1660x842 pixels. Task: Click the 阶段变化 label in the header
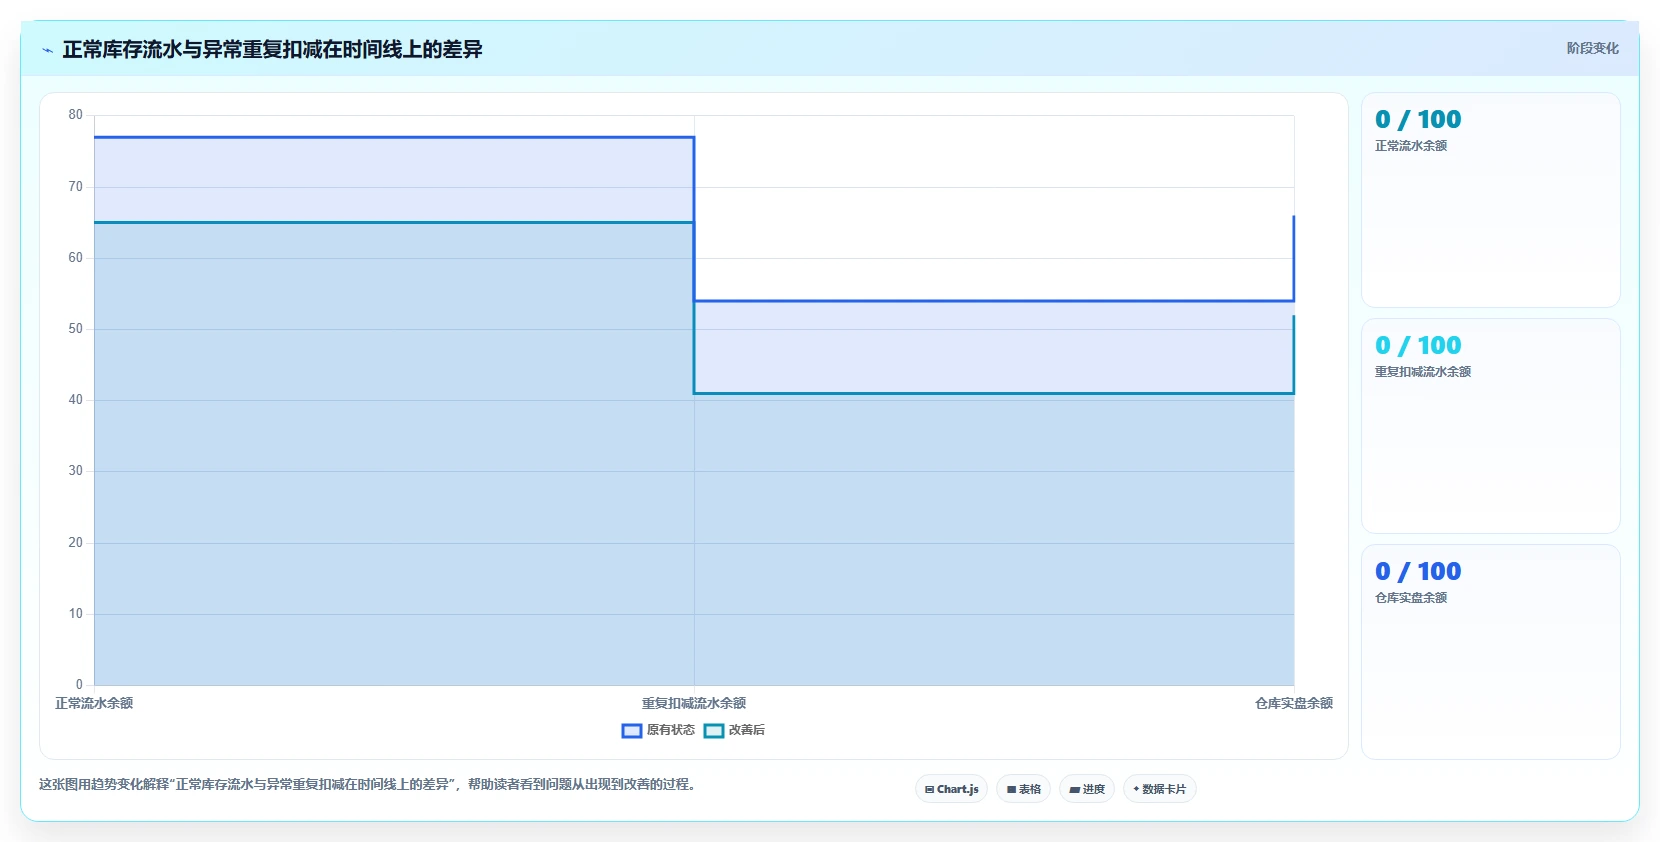click(x=1592, y=48)
